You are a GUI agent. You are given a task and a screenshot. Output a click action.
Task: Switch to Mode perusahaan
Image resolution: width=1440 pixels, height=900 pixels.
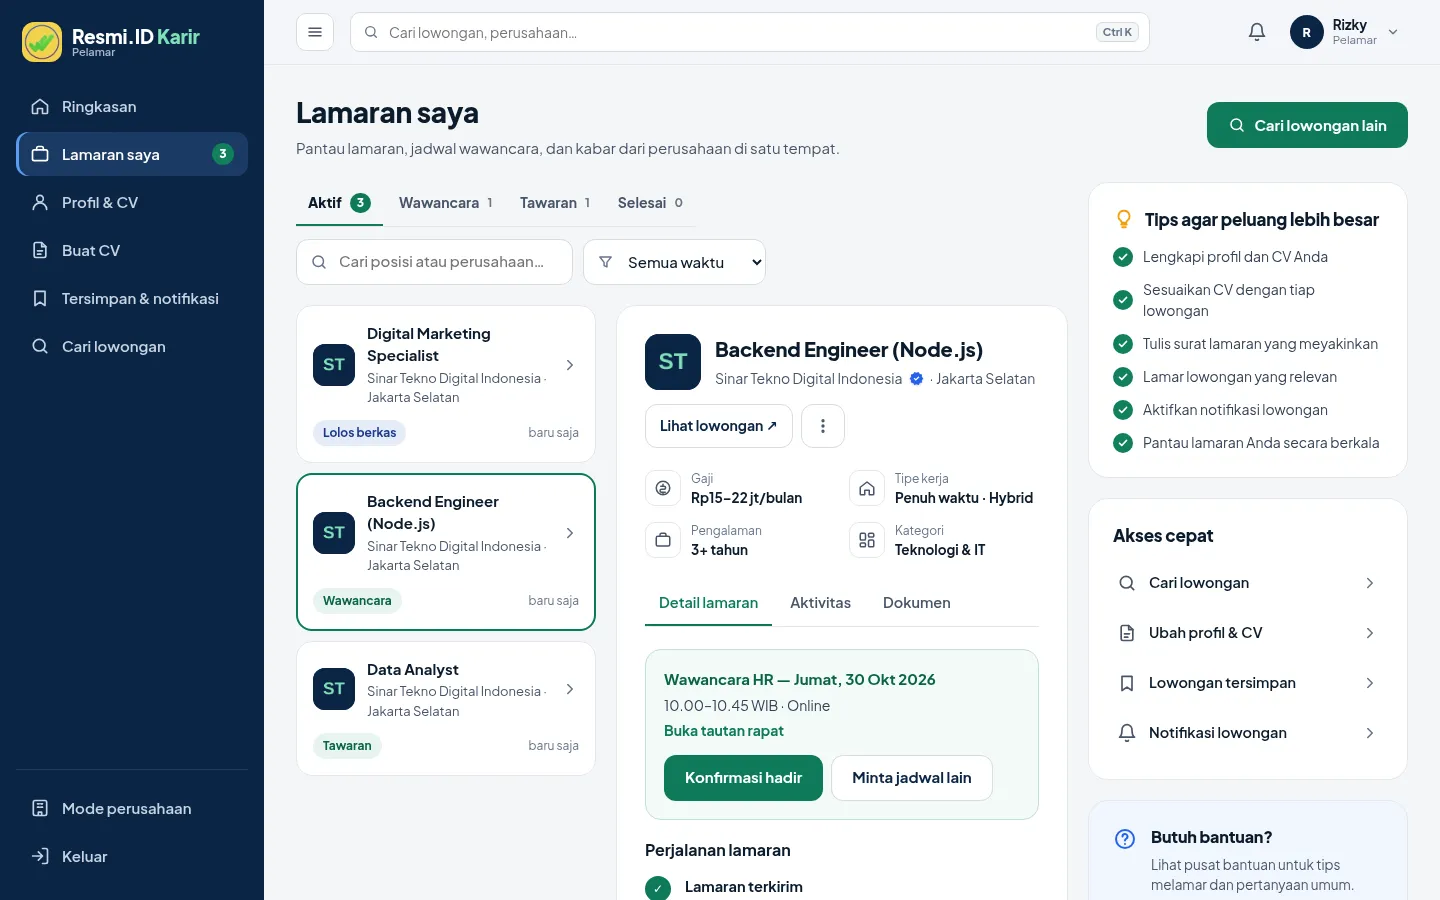coord(132,808)
